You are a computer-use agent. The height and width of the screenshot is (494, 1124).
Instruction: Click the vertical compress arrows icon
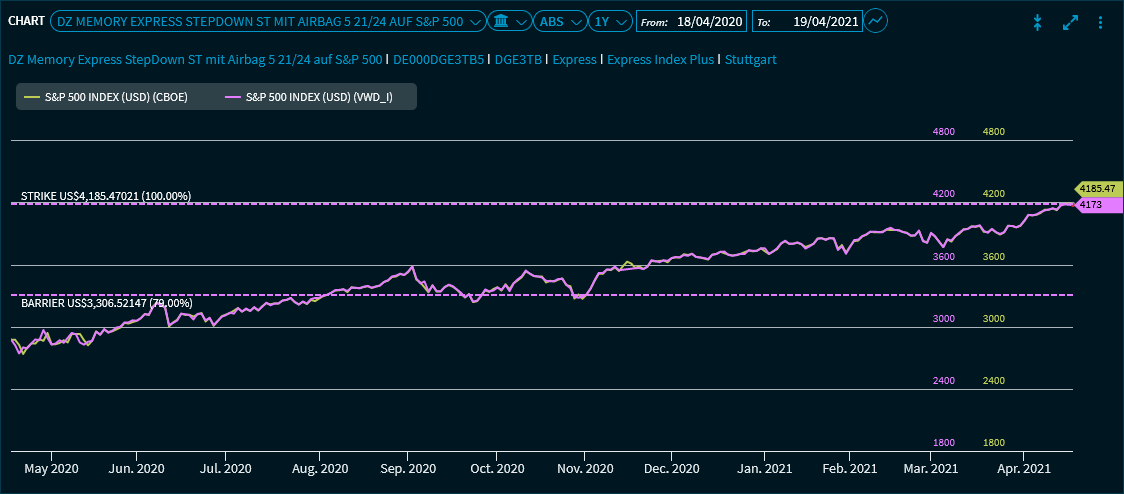[x=1038, y=22]
